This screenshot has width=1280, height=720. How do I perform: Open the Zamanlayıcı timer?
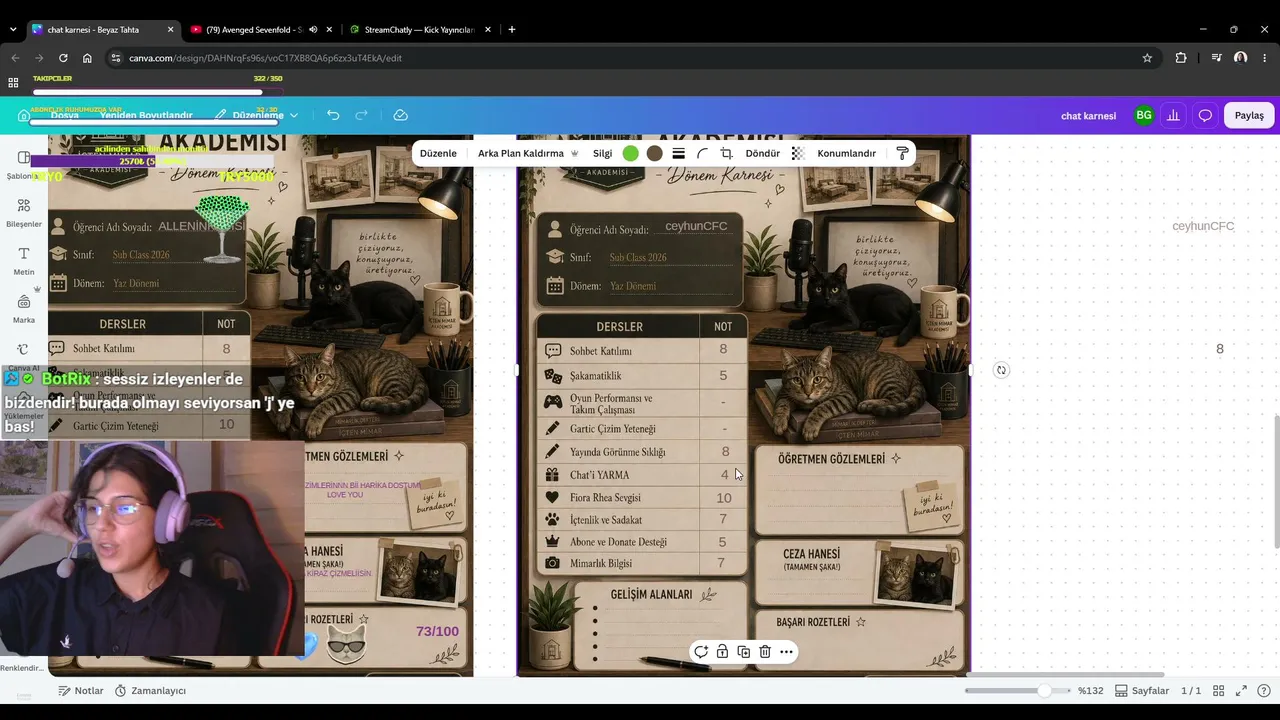(x=150, y=691)
